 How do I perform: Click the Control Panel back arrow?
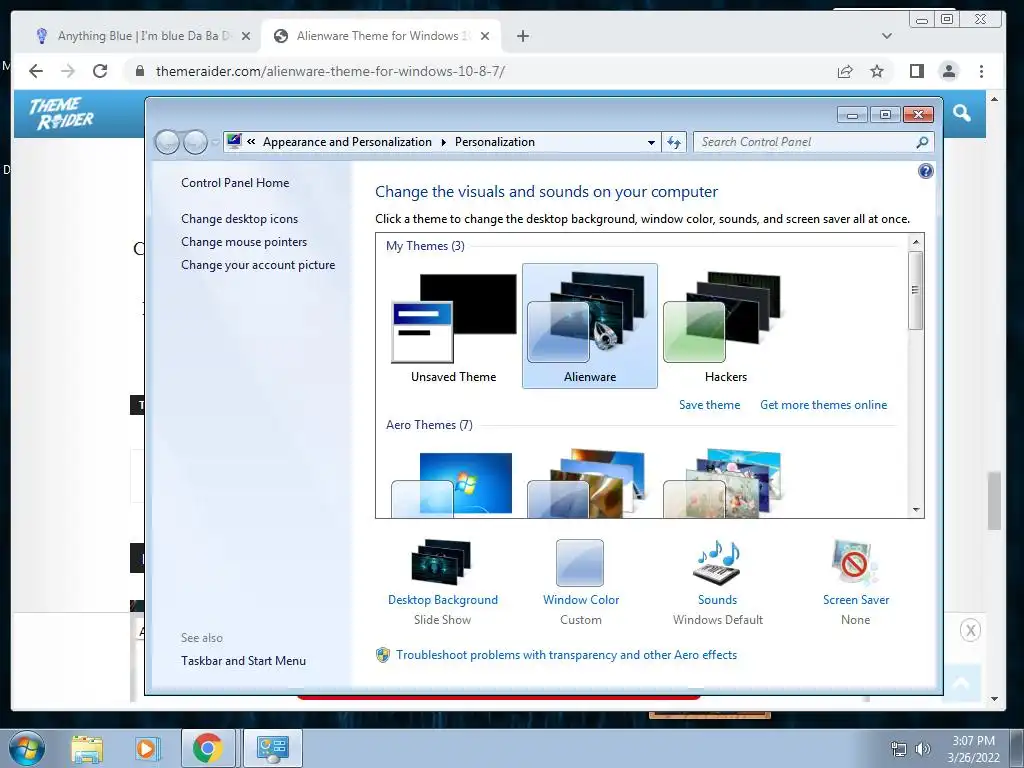[167, 142]
